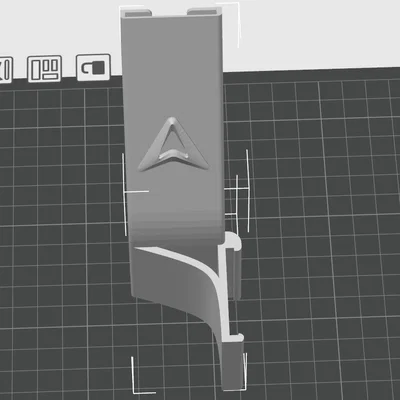Toggle the plate lock icon

[93, 67]
